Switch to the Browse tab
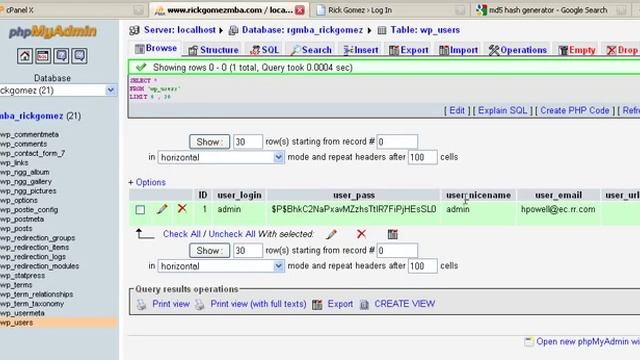Image resolution: width=640 pixels, height=360 pixels. [156, 49]
